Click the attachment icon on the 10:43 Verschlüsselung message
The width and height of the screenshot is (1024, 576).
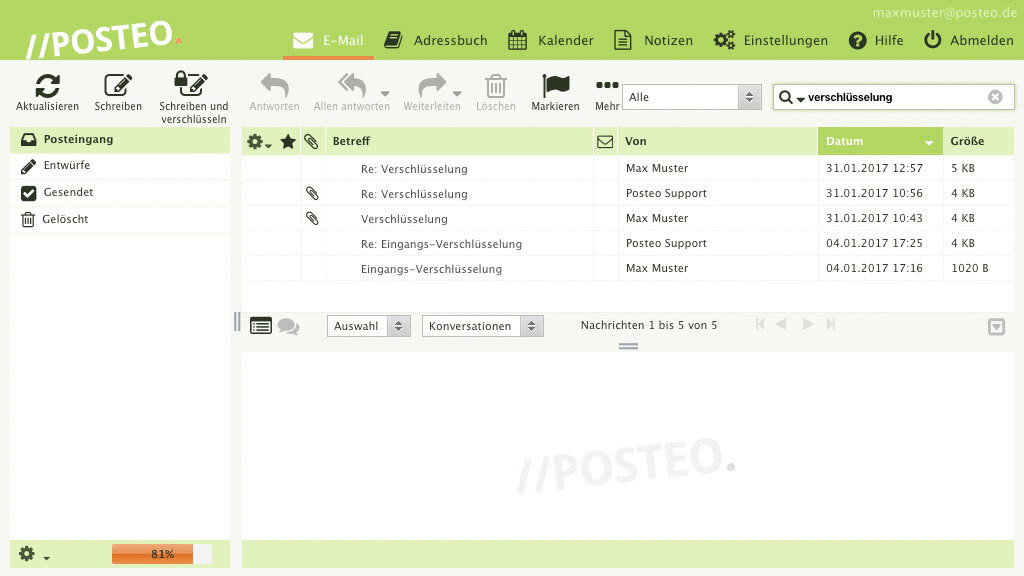(x=312, y=218)
